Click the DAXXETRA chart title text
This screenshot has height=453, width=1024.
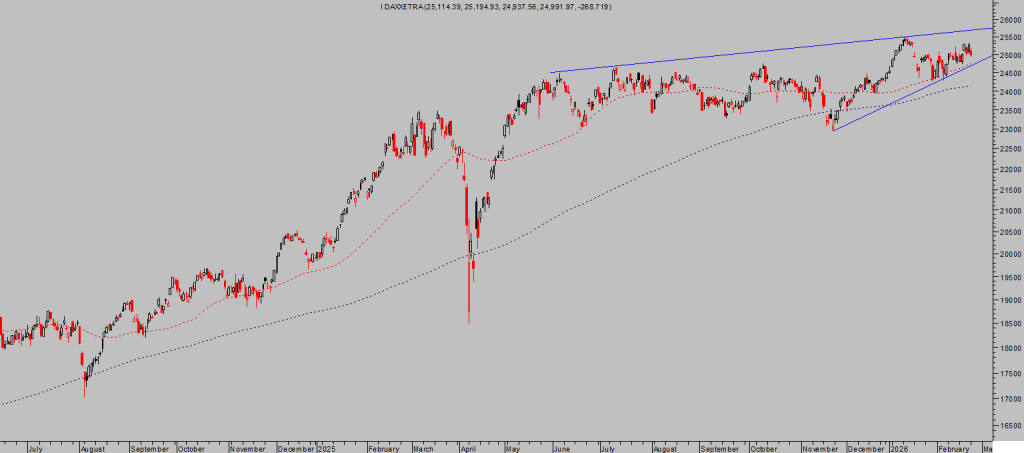tap(496, 7)
